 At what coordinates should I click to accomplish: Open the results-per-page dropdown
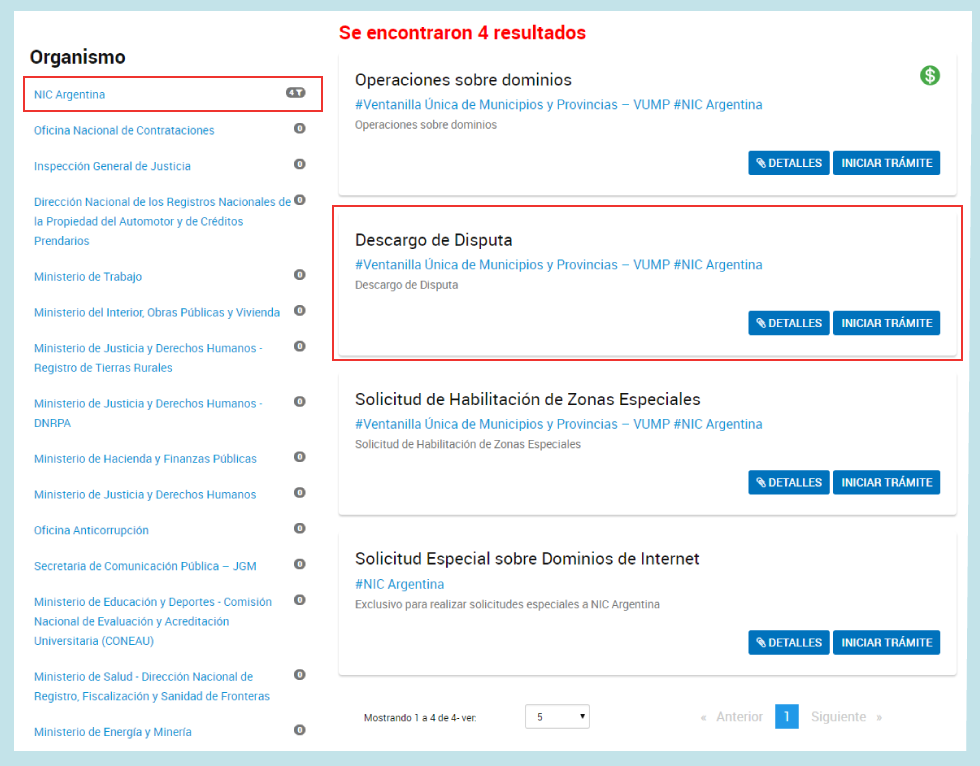pos(557,717)
